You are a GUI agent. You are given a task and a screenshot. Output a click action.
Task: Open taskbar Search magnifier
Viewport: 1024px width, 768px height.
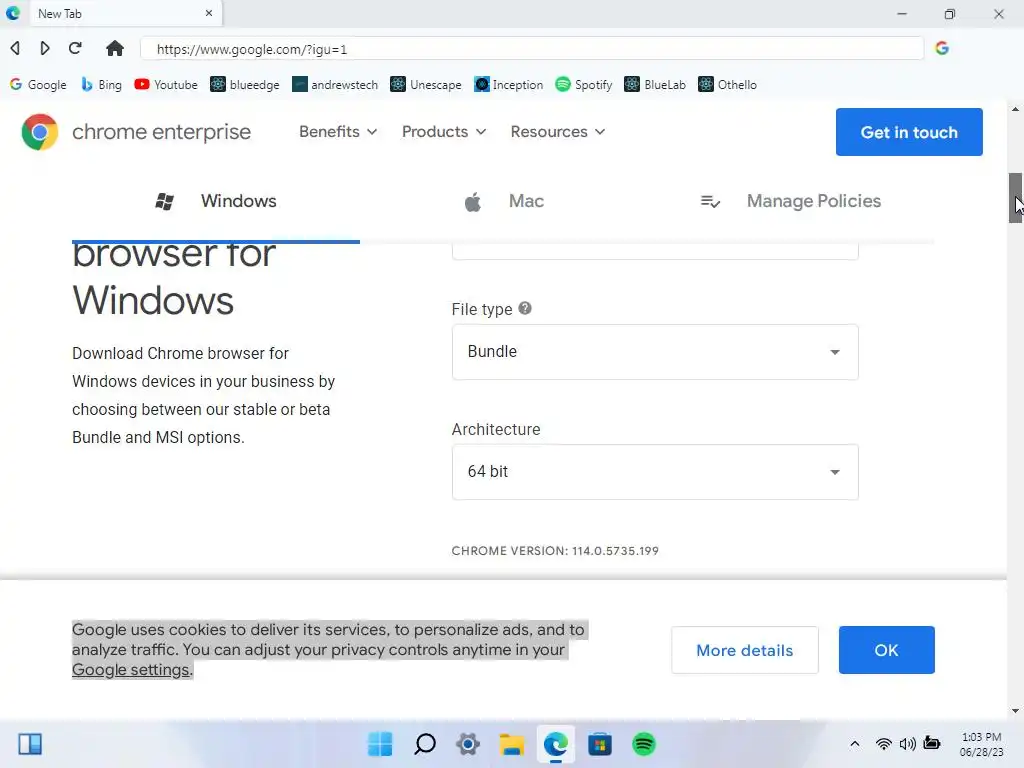click(x=424, y=744)
